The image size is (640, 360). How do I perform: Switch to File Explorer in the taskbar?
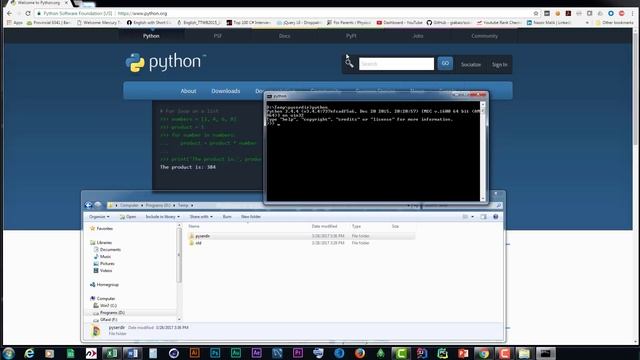[x=524, y=353]
